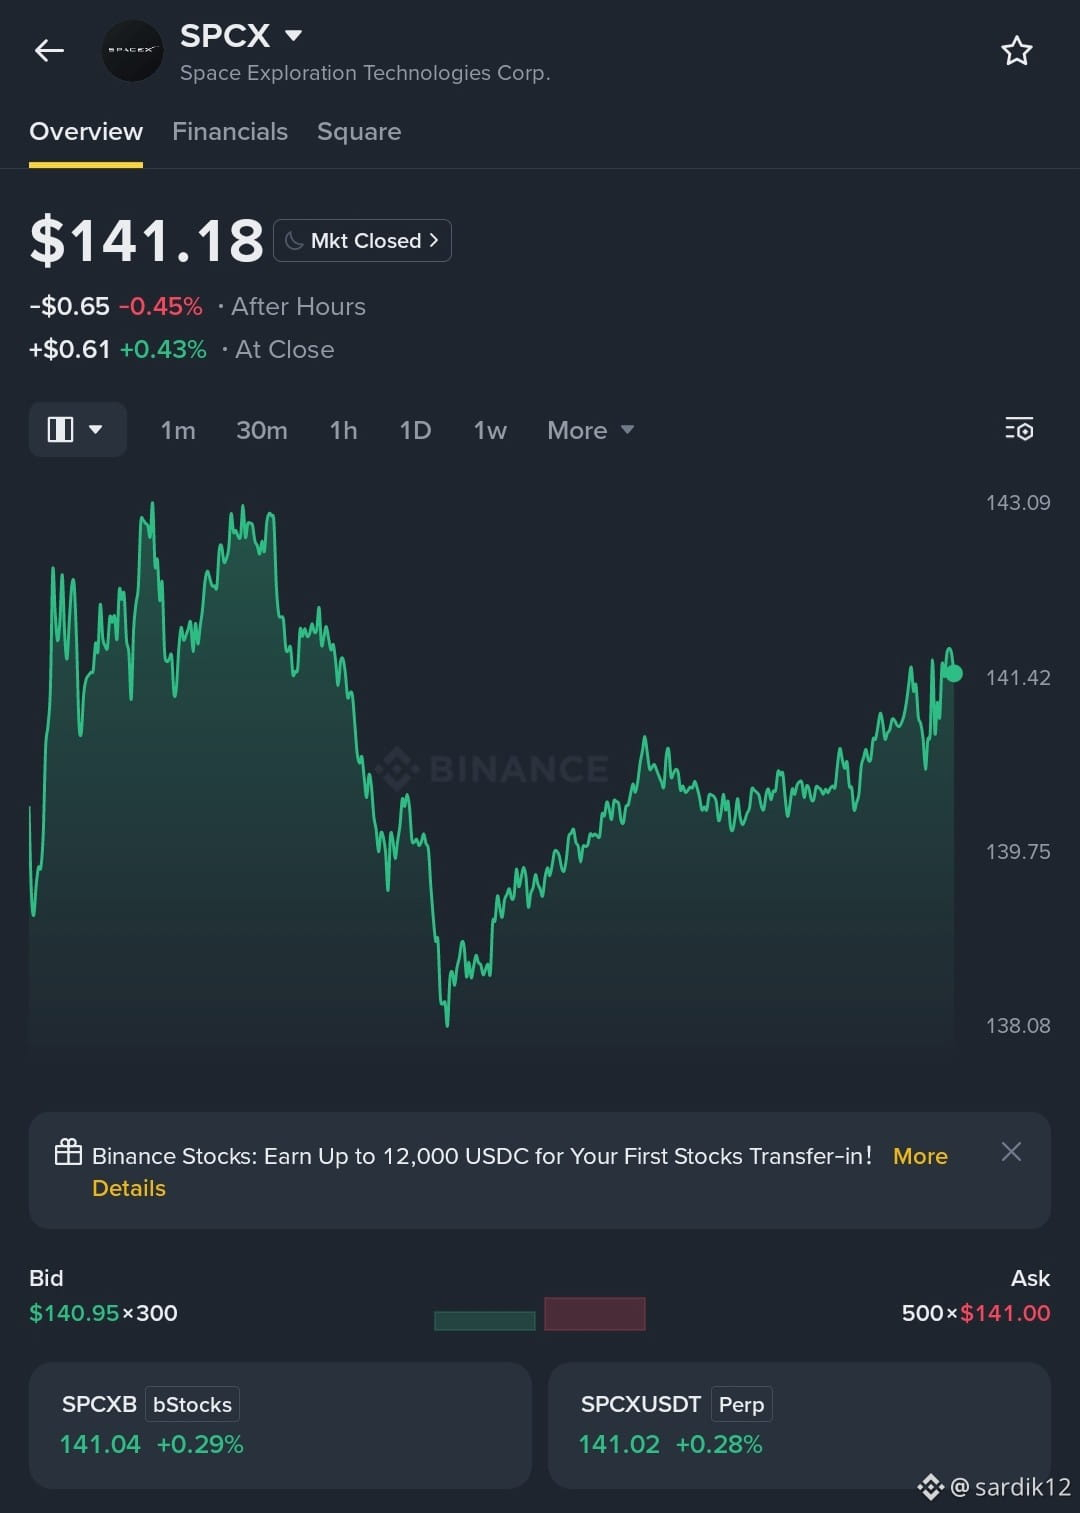
Task: Click the gift icon in promo banner
Action: coord(68,1153)
